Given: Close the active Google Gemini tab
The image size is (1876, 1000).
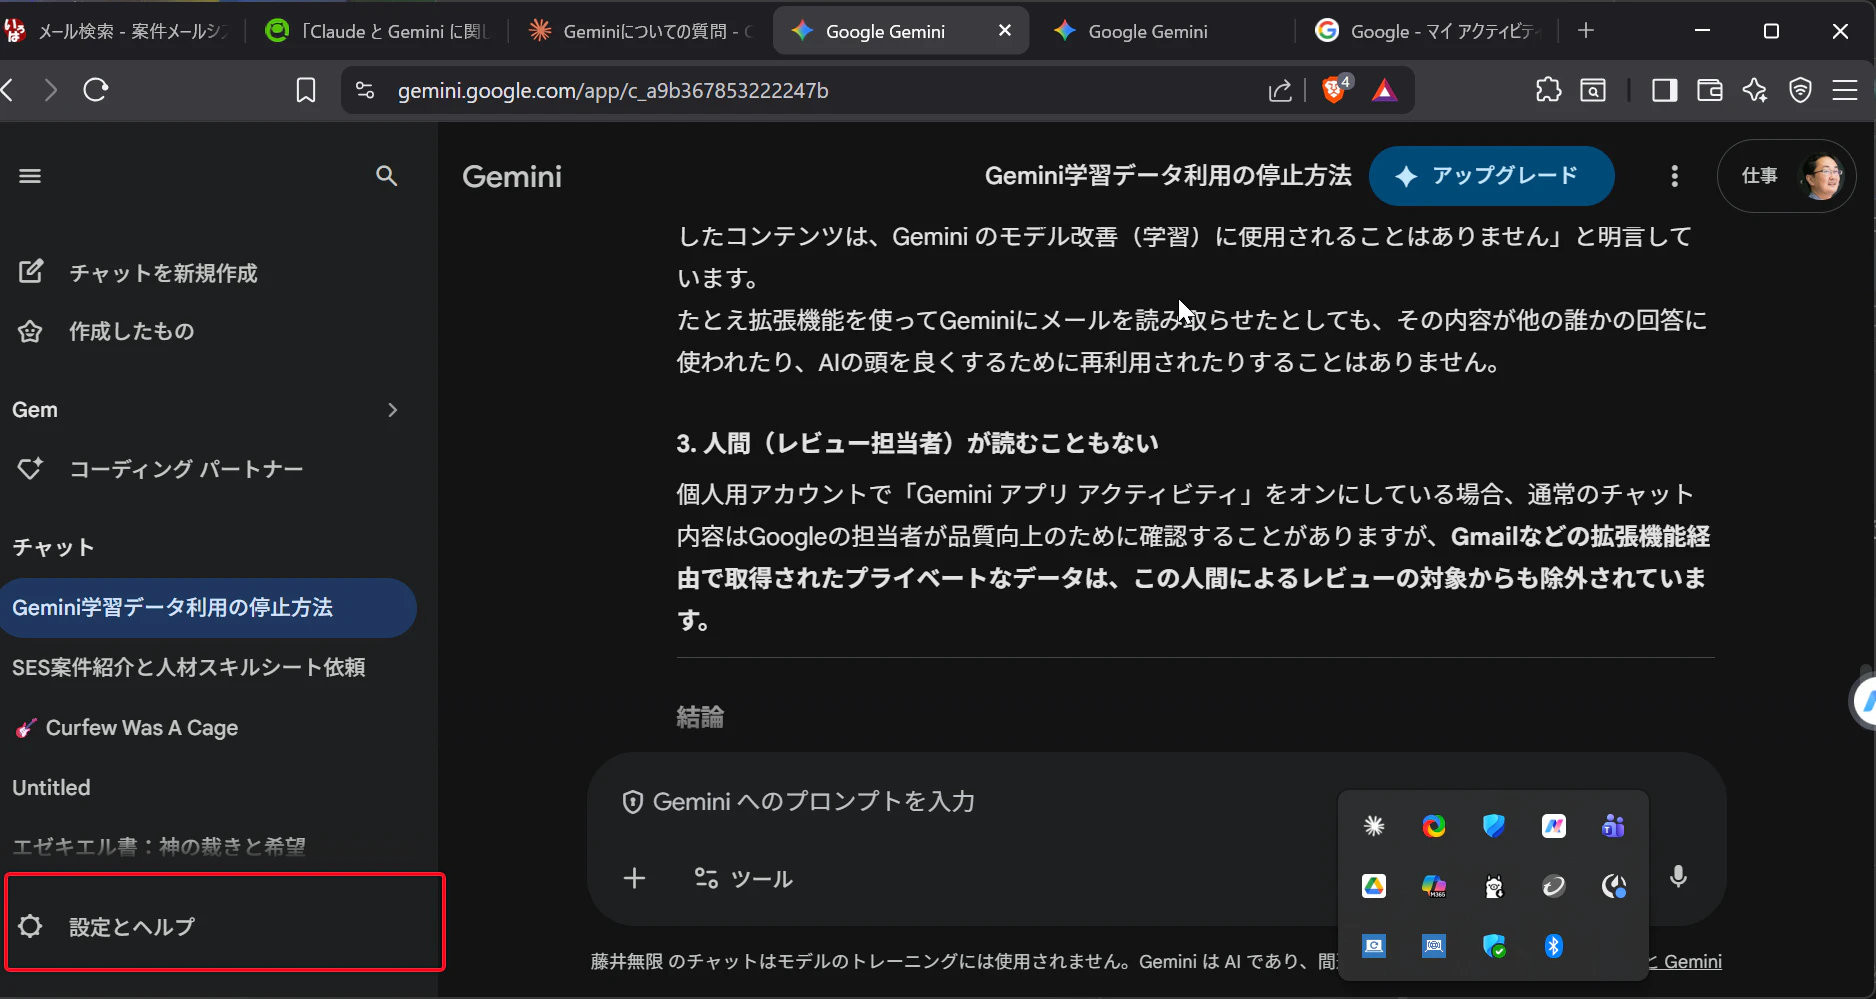Looking at the screenshot, I should point(1005,31).
